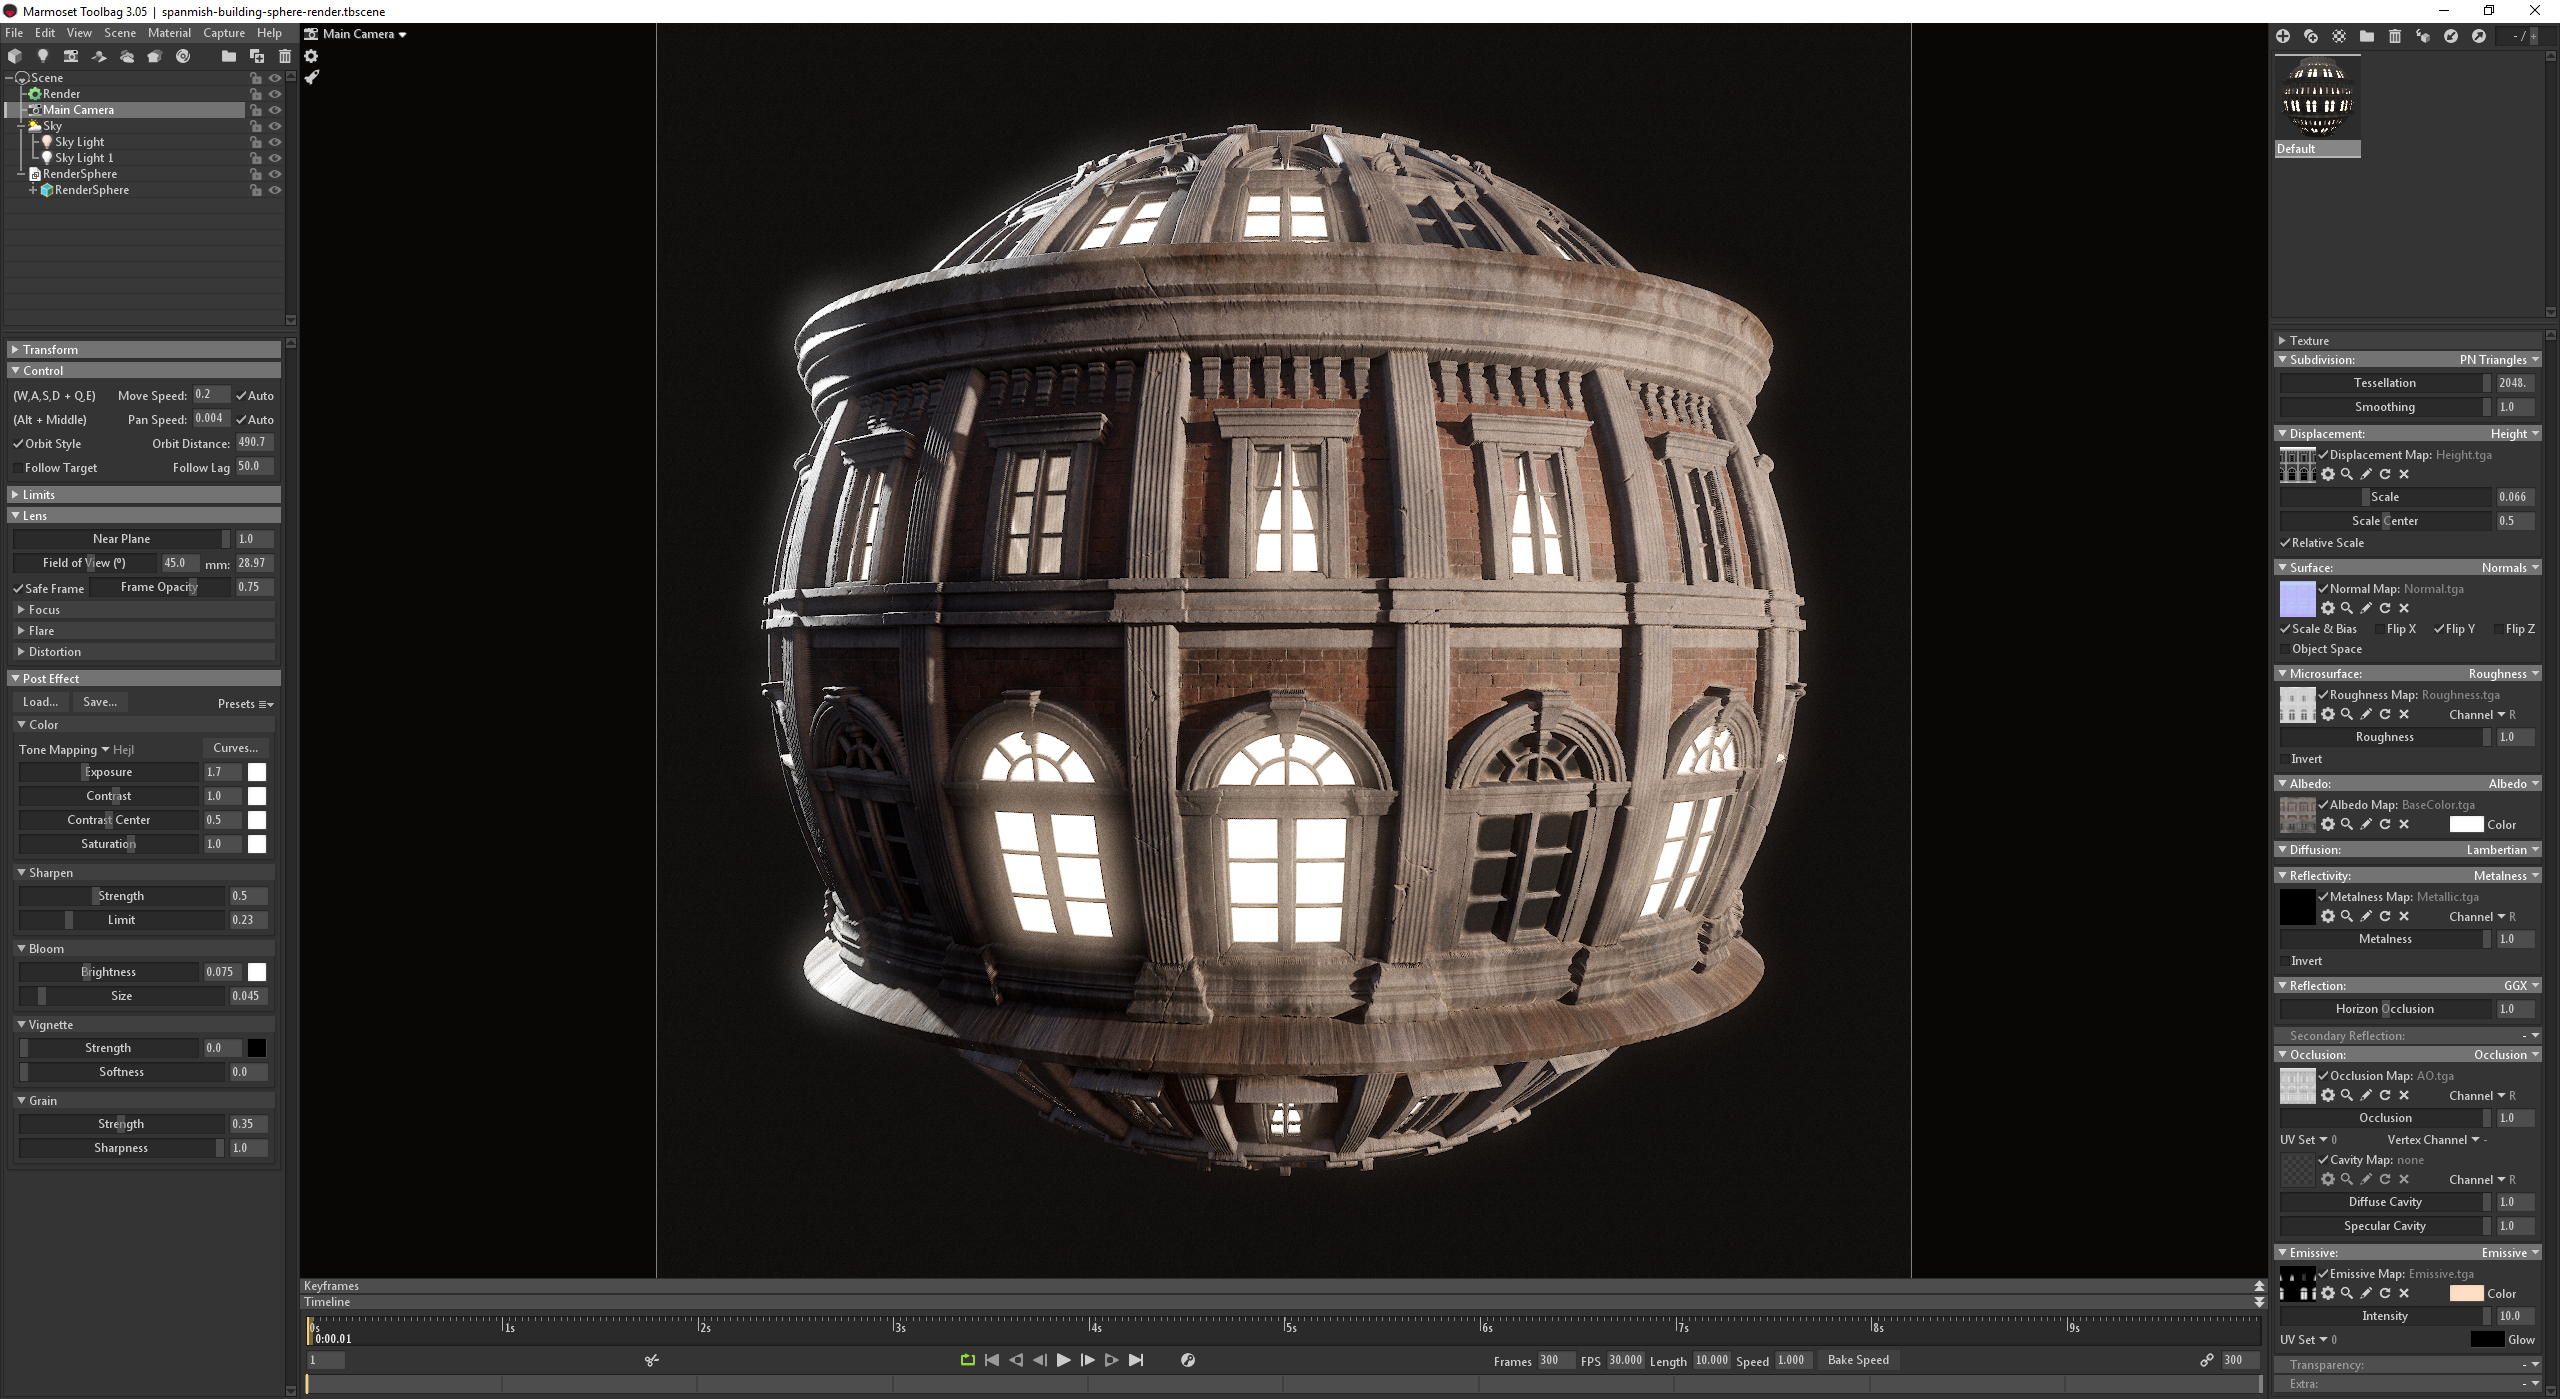Add new camera from scene toolbar

[x=70, y=56]
